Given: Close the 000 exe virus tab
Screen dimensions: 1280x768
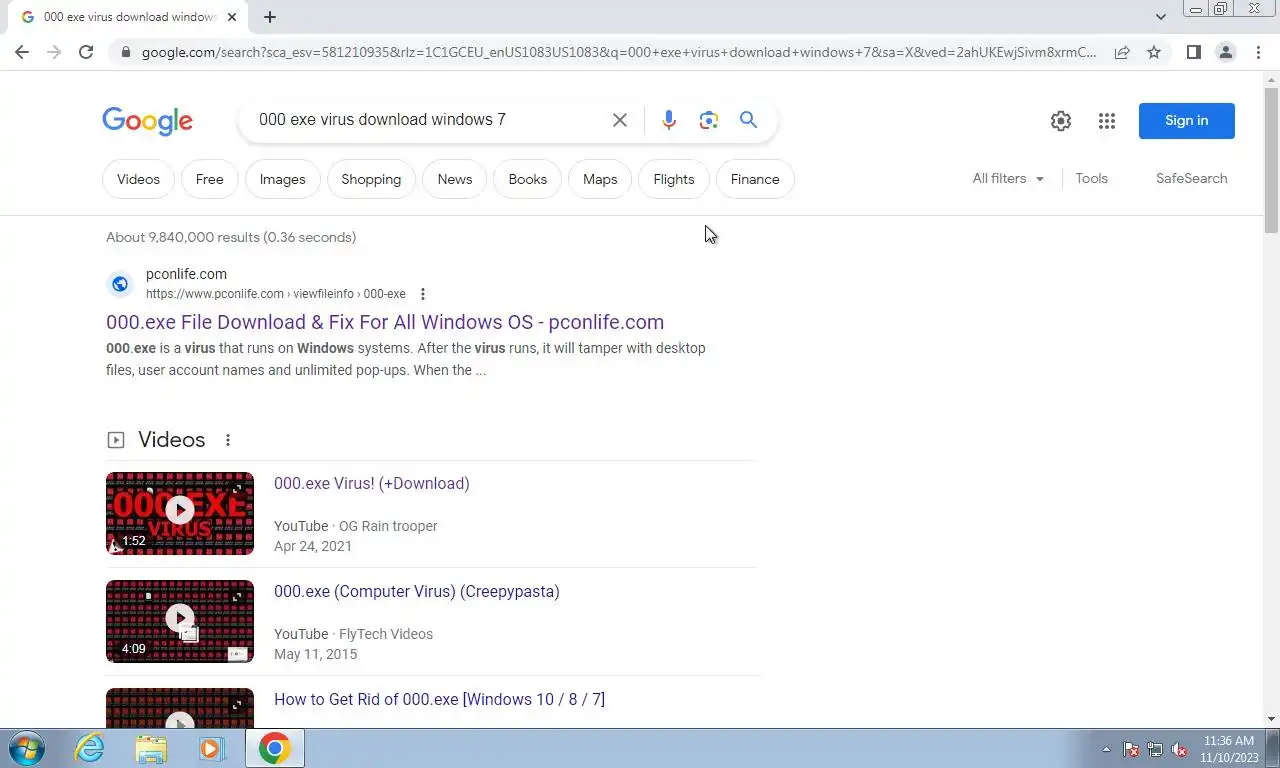Looking at the screenshot, I should (232, 17).
